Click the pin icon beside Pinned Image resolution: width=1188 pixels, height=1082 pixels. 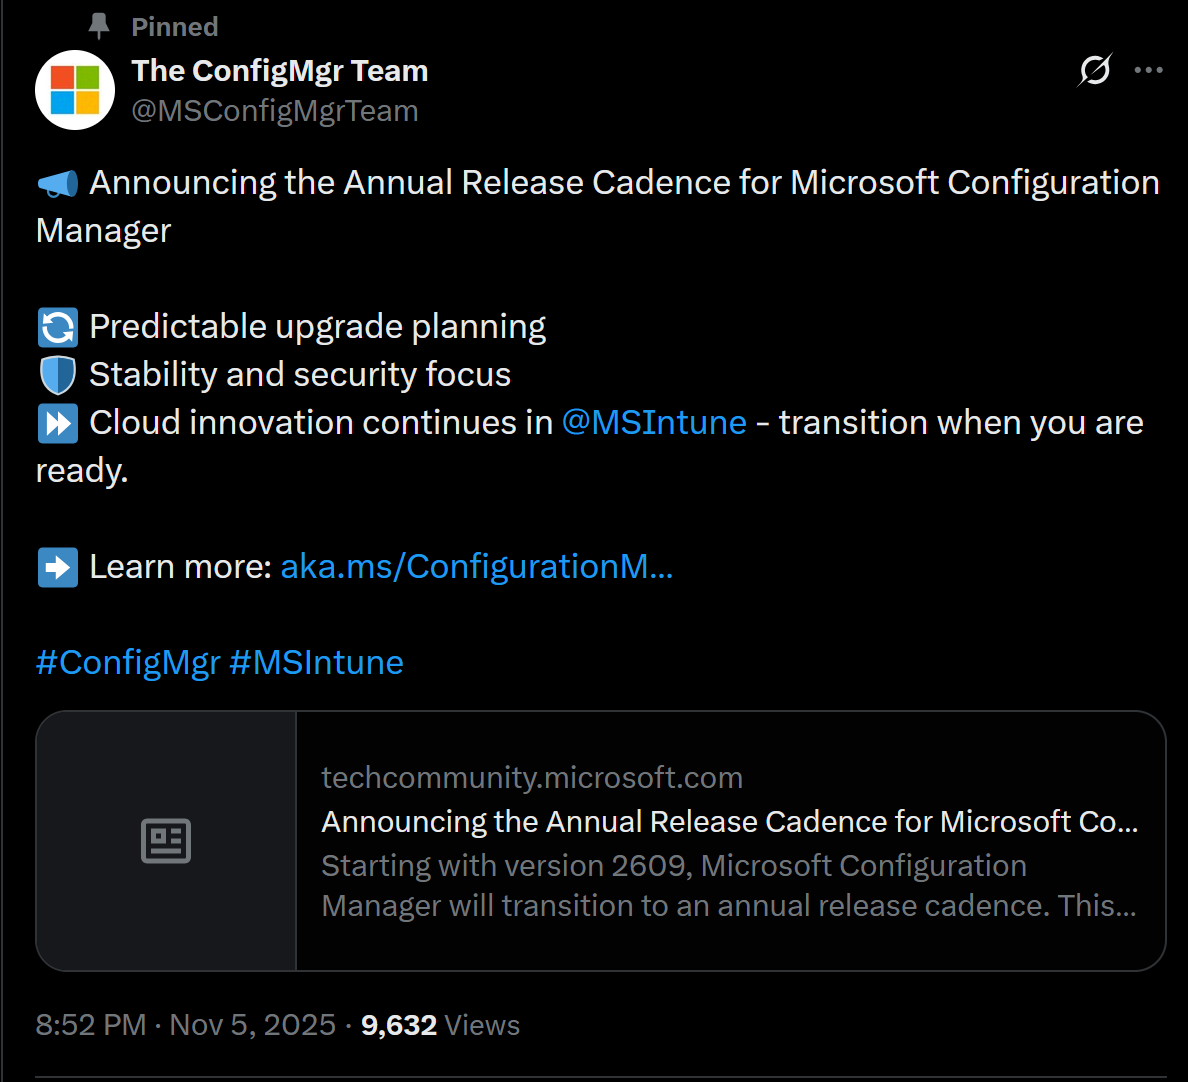99,26
